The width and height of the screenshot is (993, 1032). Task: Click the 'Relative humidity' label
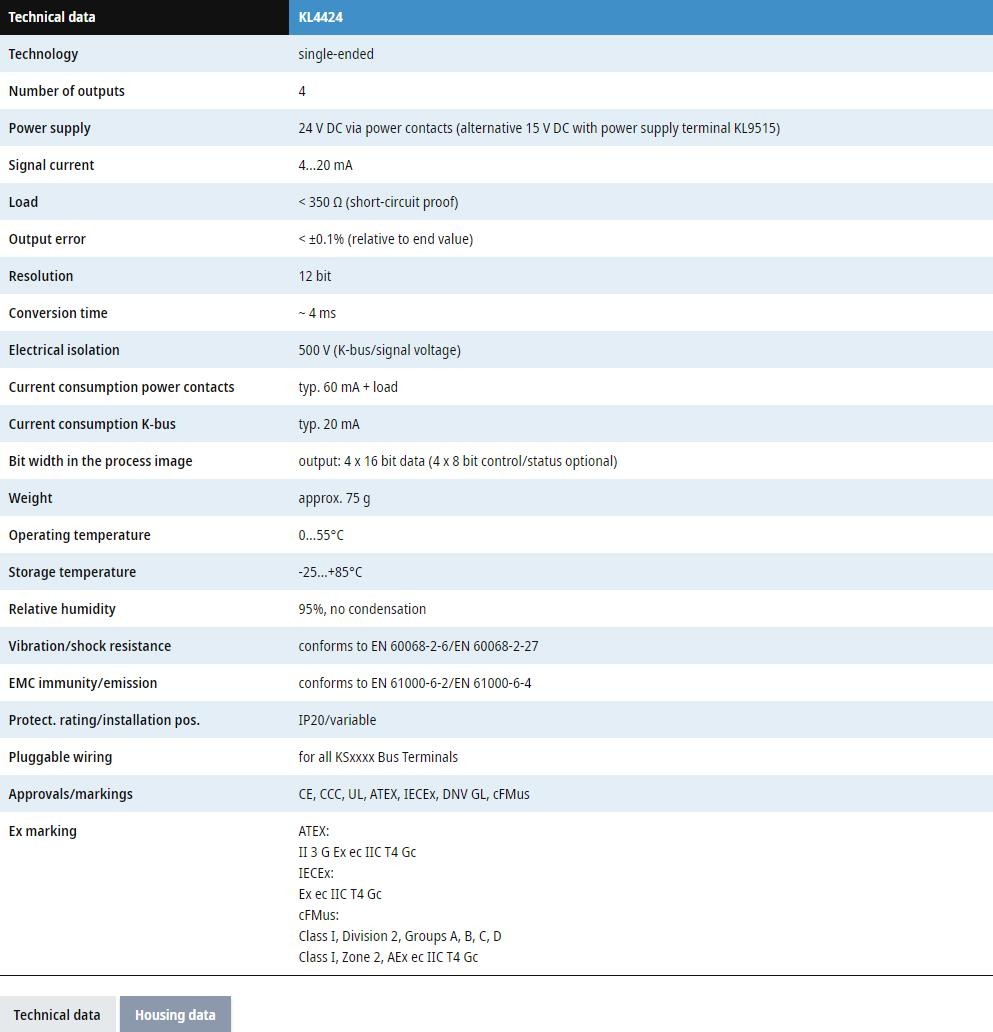[62, 609]
